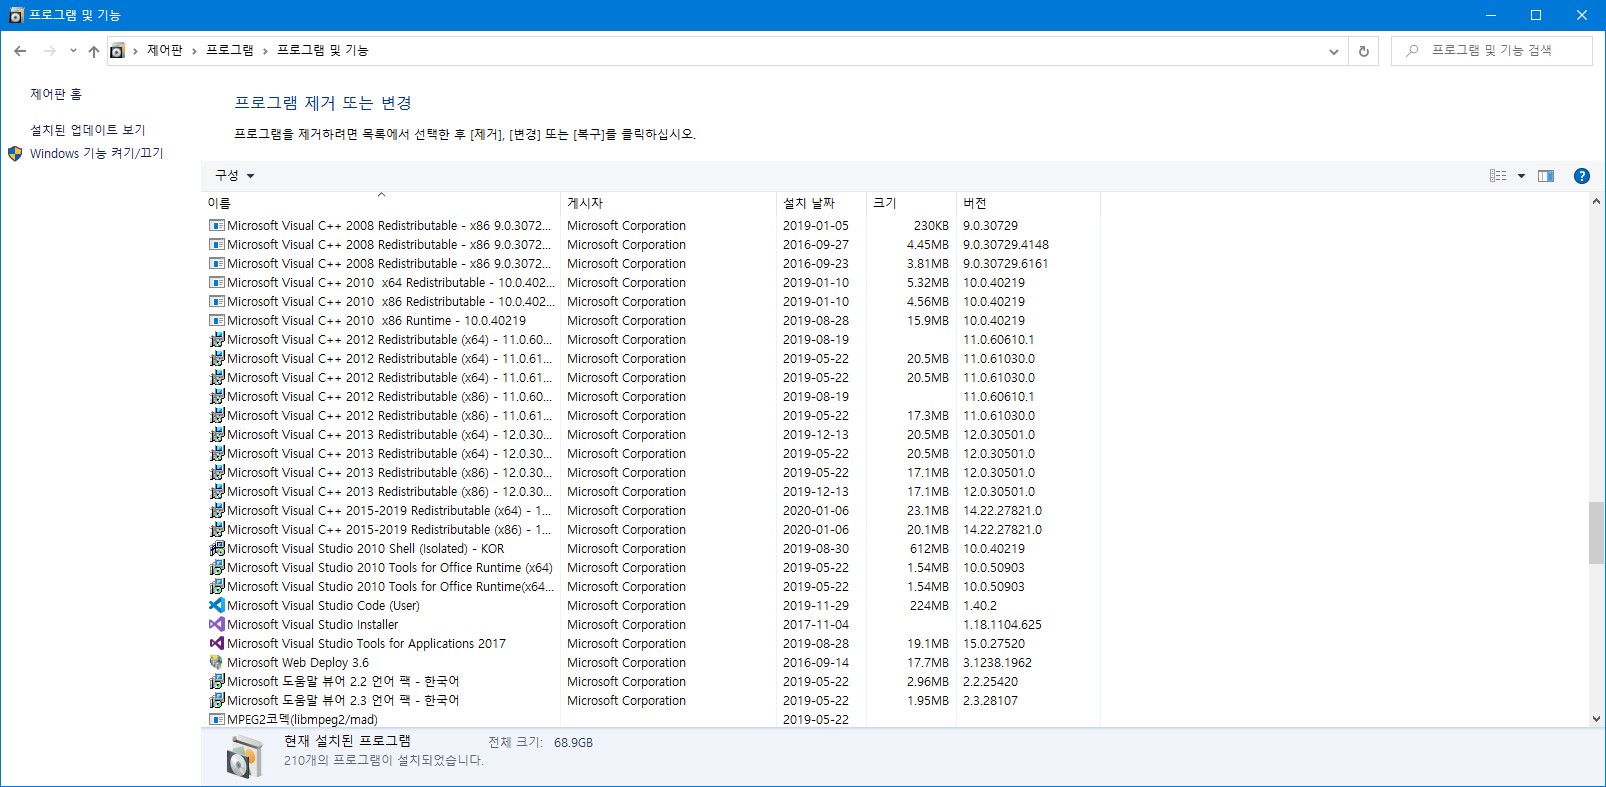Click Microsoft Web Deploy 3.6 icon
The image size is (1606, 787).
coord(217,663)
